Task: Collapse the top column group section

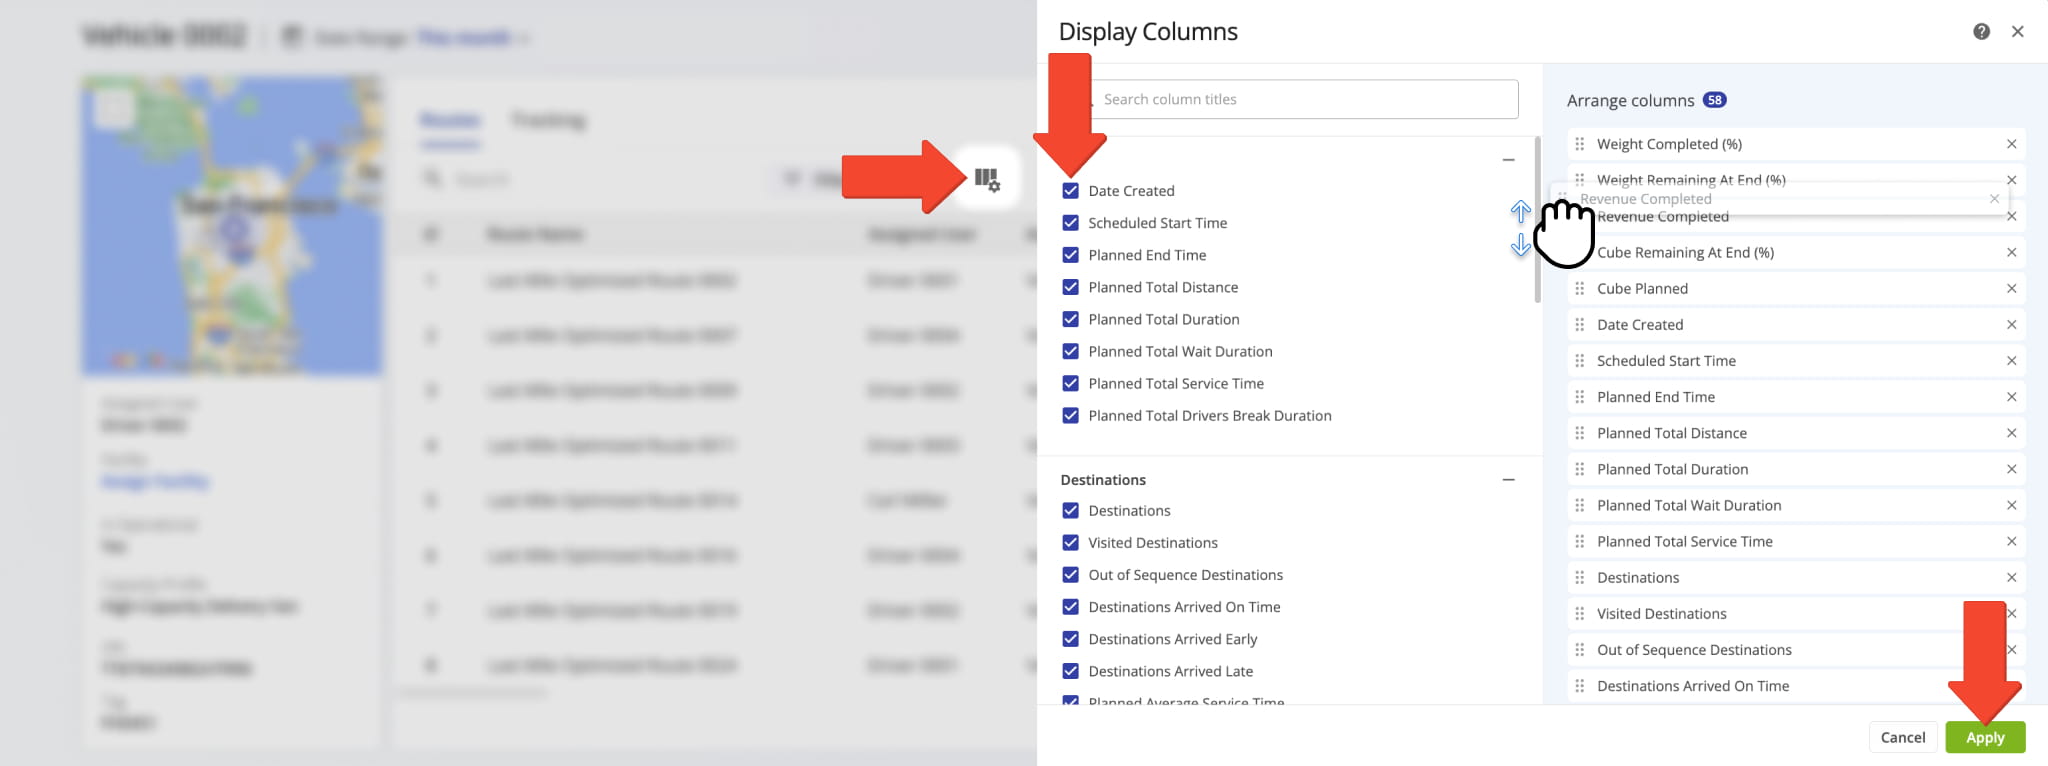Action: (x=1508, y=160)
